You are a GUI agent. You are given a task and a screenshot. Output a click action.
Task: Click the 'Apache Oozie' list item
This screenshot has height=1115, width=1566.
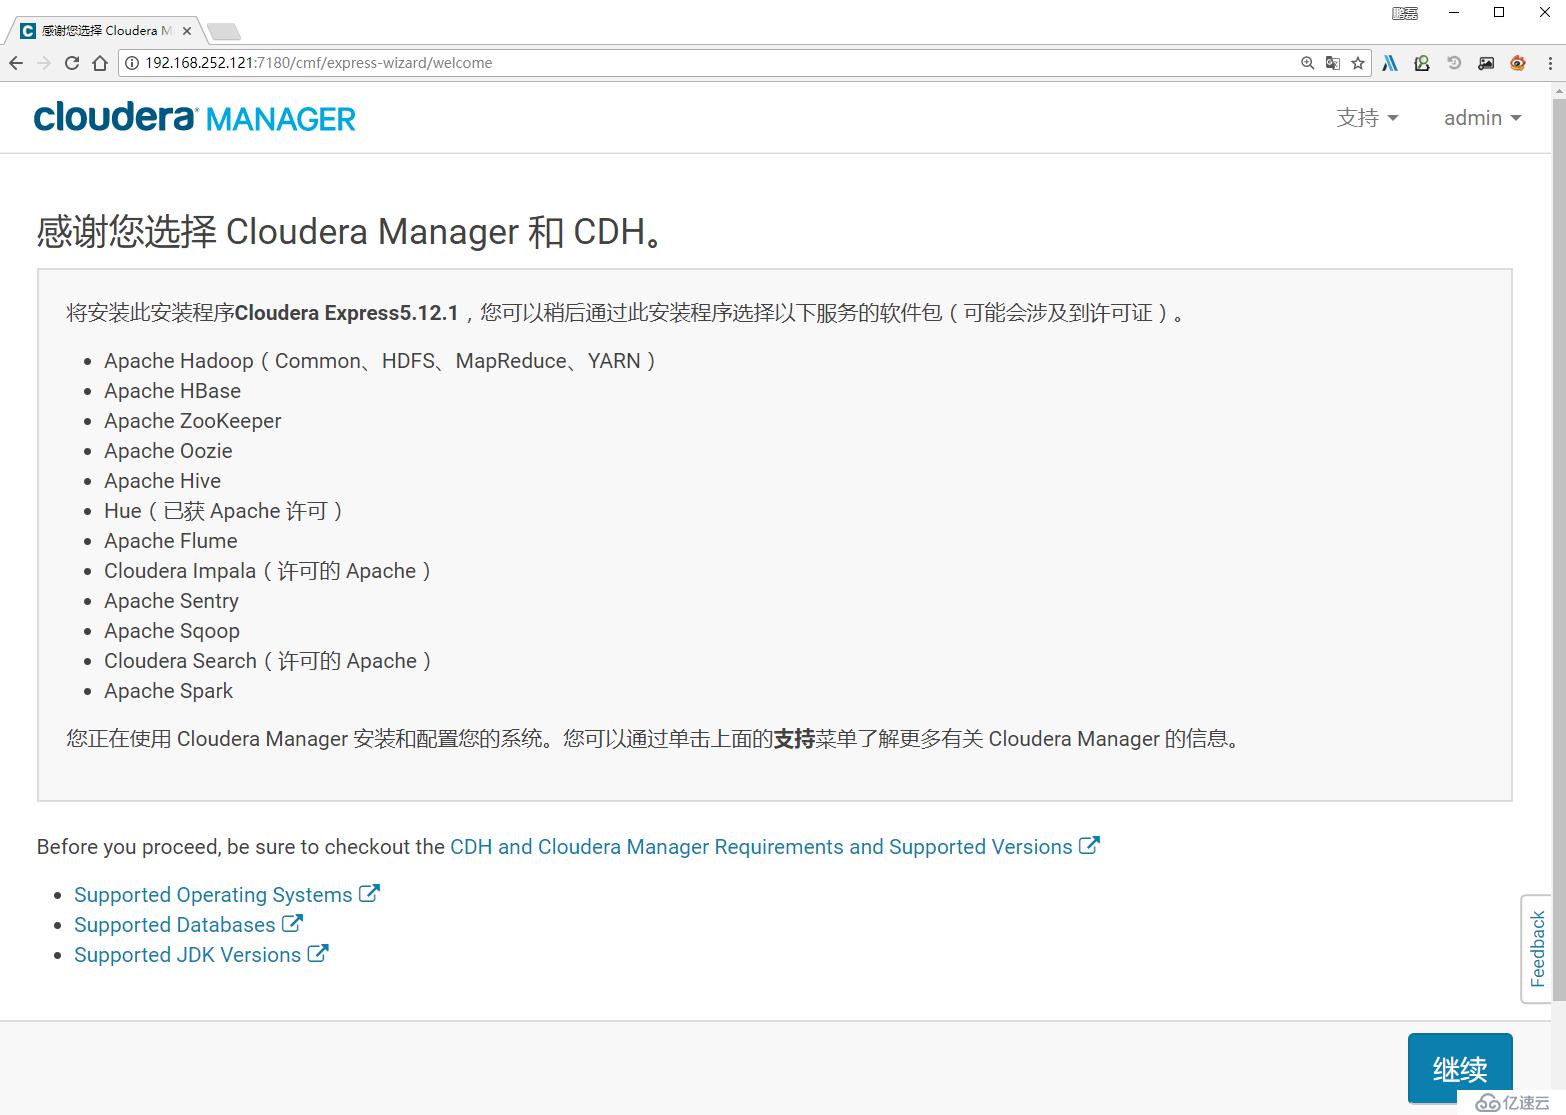pos(168,451)
